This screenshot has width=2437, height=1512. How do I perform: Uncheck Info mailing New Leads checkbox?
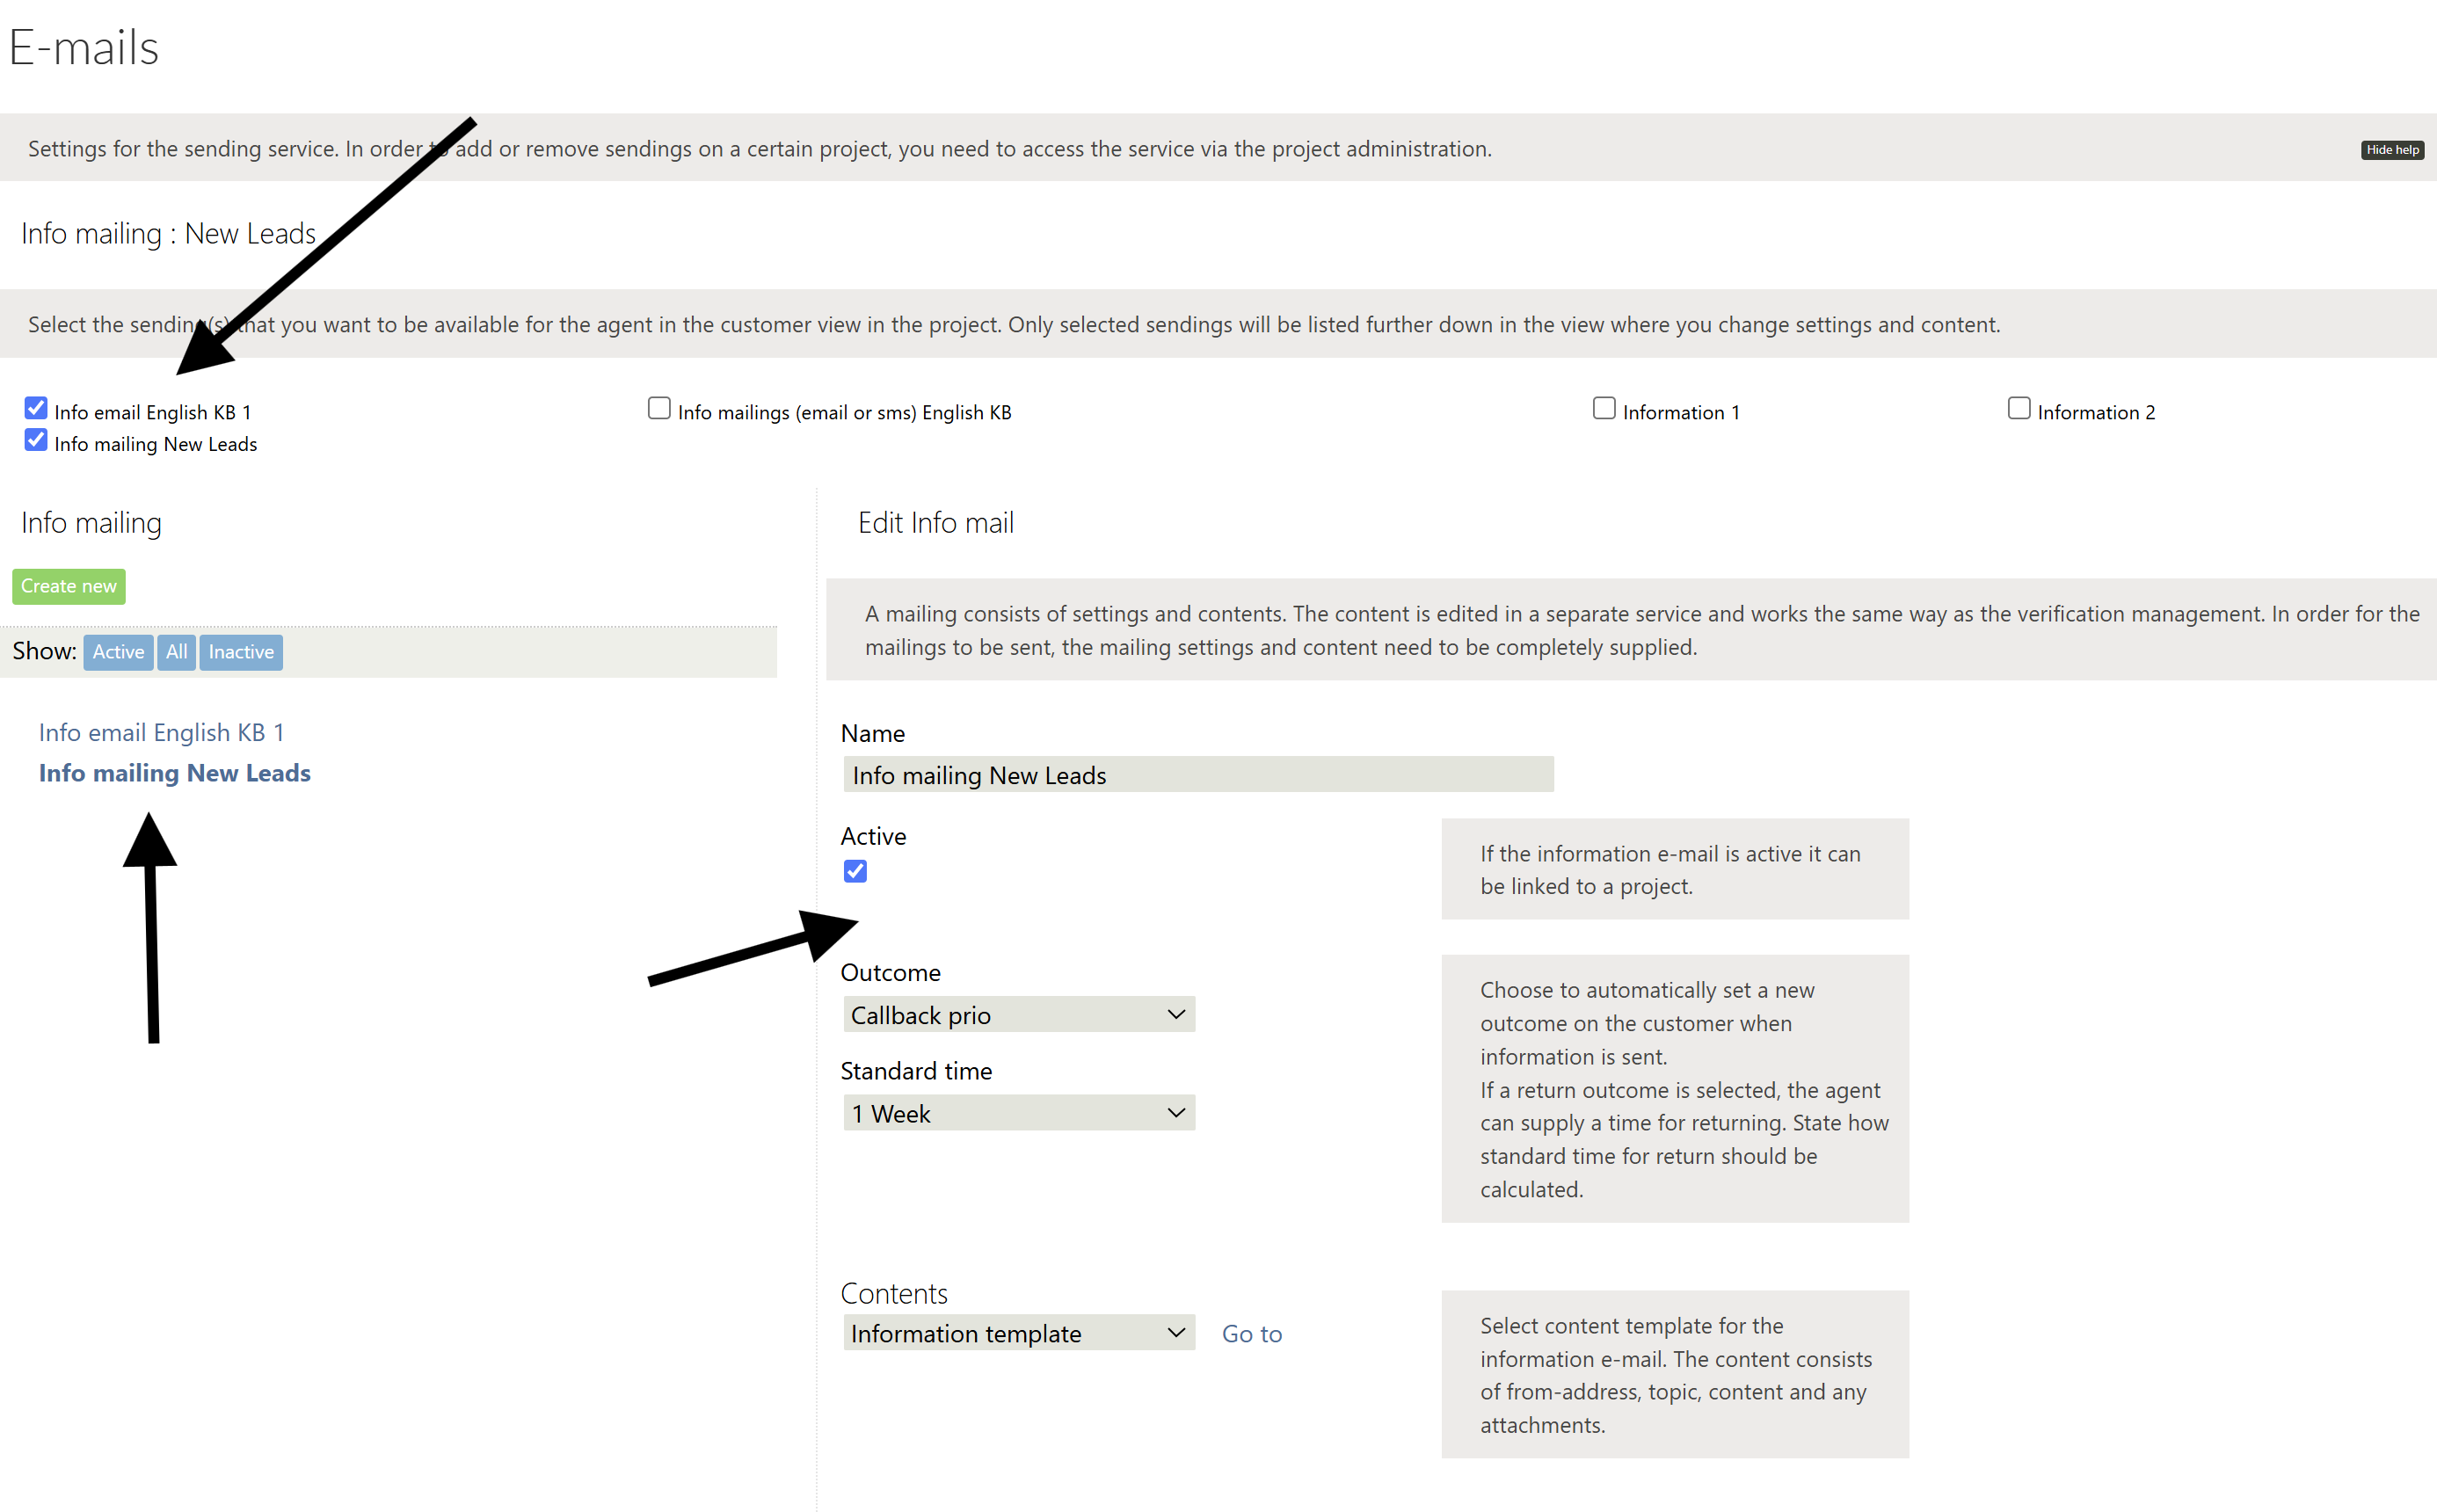(x=36, y=440)
